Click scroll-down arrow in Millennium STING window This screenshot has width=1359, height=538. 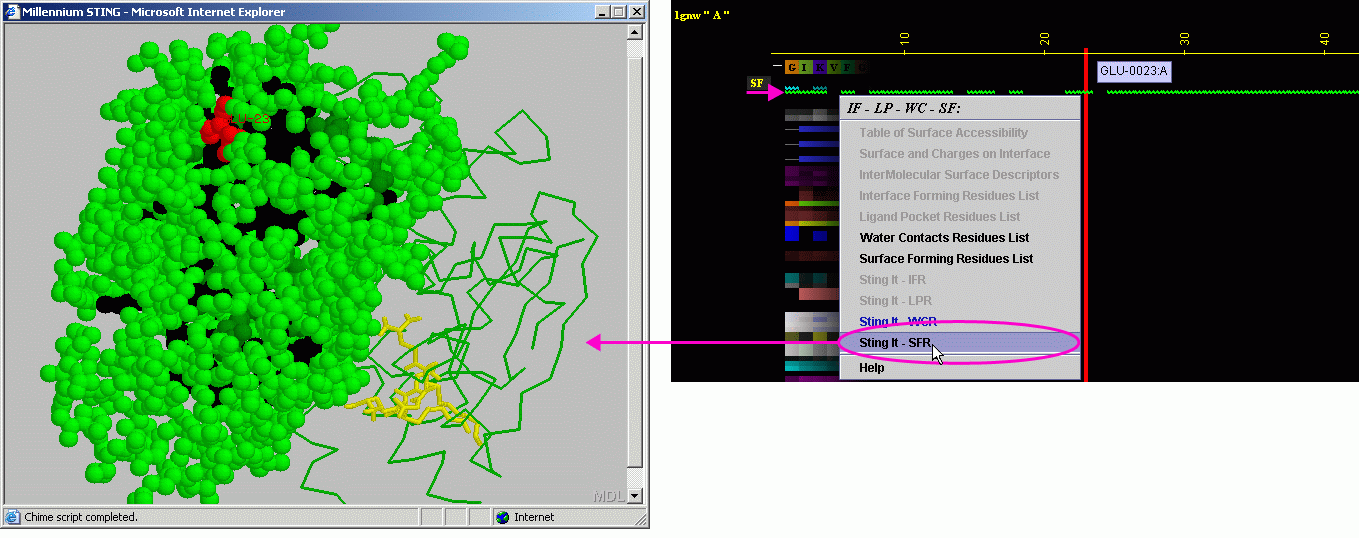click(x=634, y=496)
